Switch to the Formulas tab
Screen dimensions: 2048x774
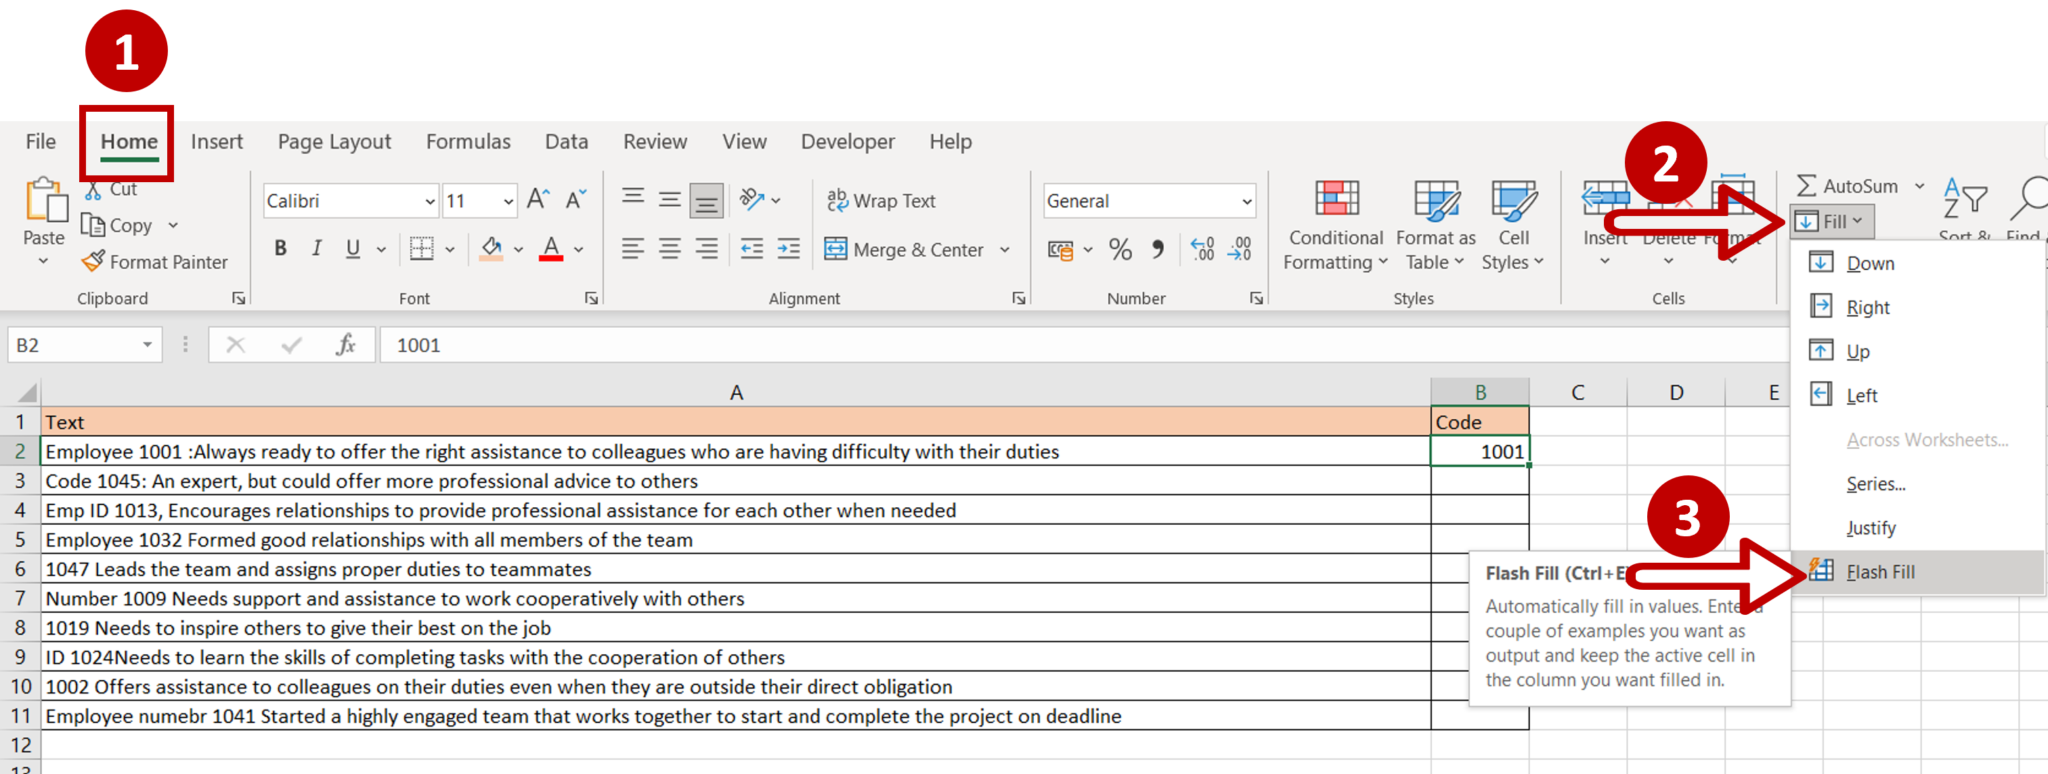coord(468,142)
